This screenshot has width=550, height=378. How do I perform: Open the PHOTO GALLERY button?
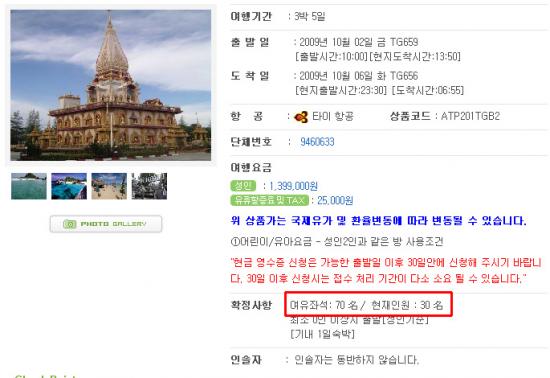coord(106,224)
